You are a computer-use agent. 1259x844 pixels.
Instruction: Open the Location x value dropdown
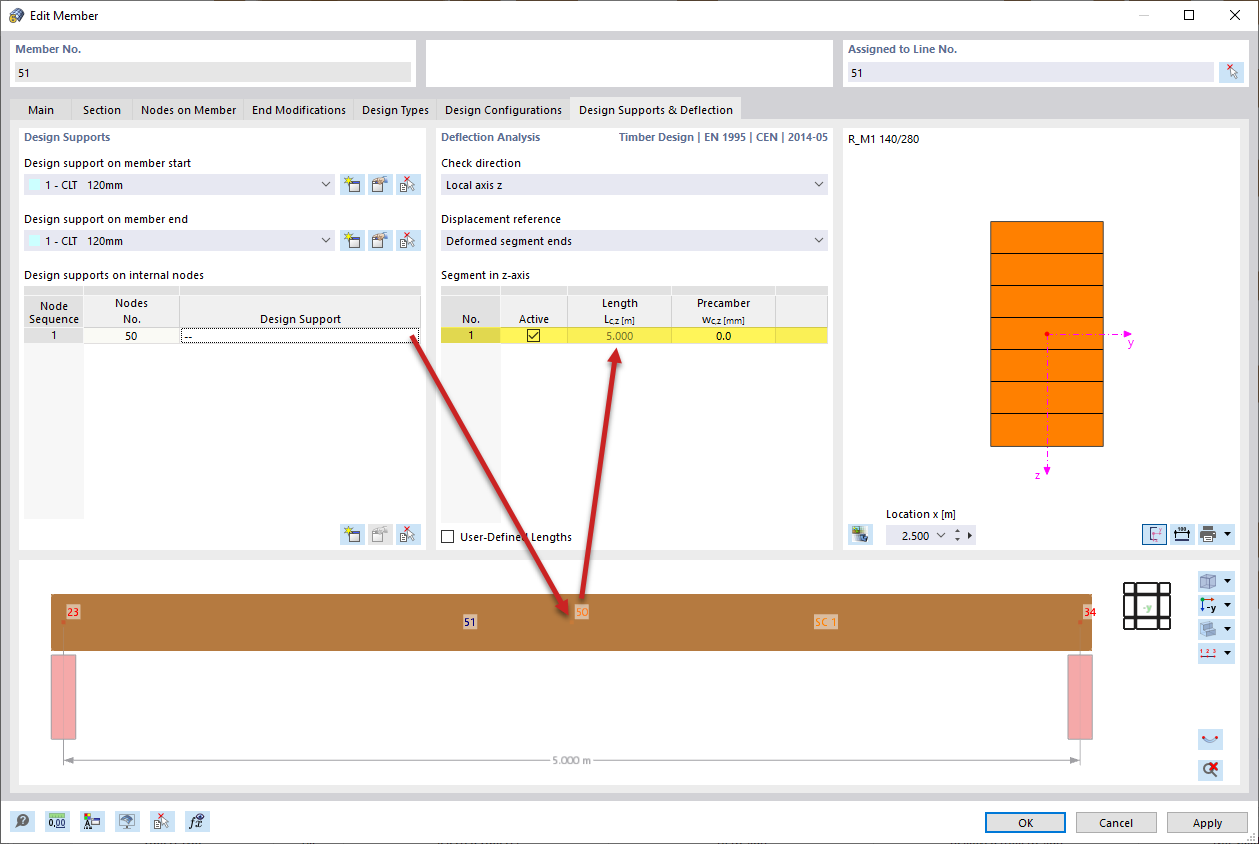941,535
